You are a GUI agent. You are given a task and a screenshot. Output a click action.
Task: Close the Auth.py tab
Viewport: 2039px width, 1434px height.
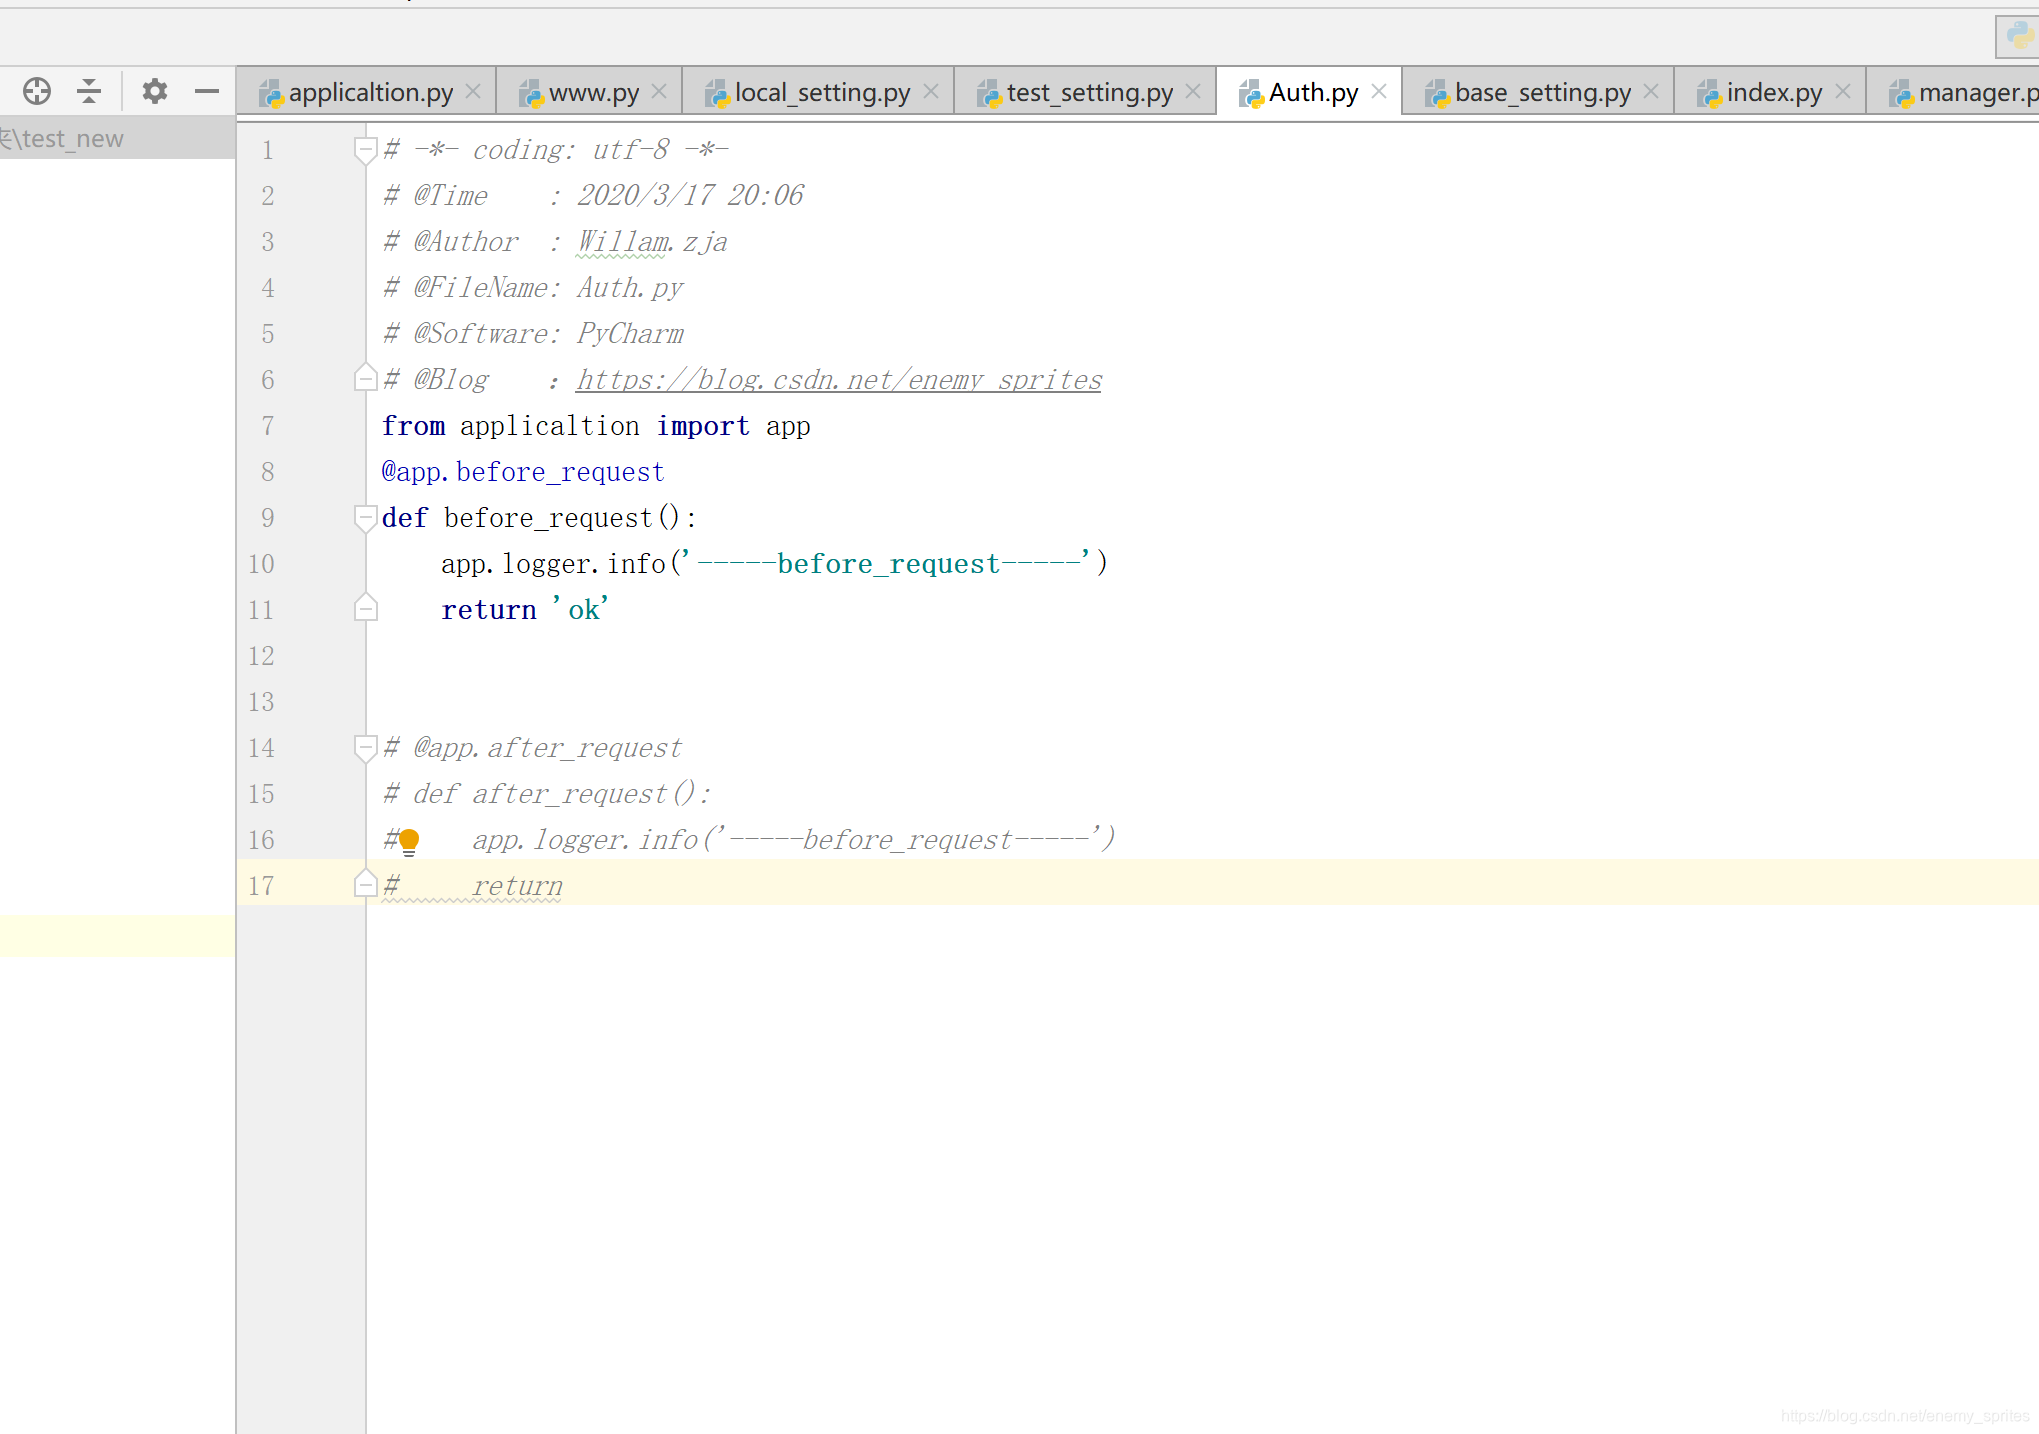[x=1379, y=92]
